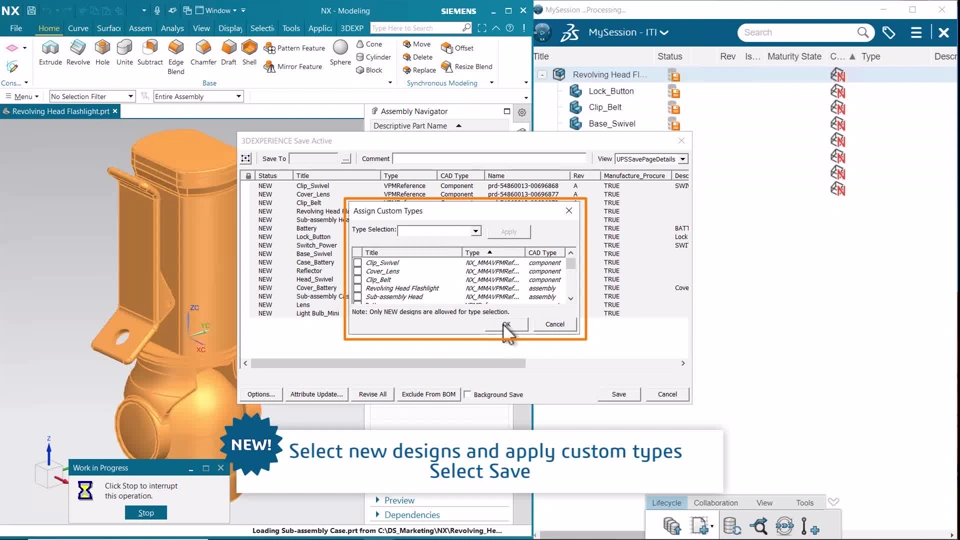
Task: Click the Comment input field
Action: pos(490,159)
